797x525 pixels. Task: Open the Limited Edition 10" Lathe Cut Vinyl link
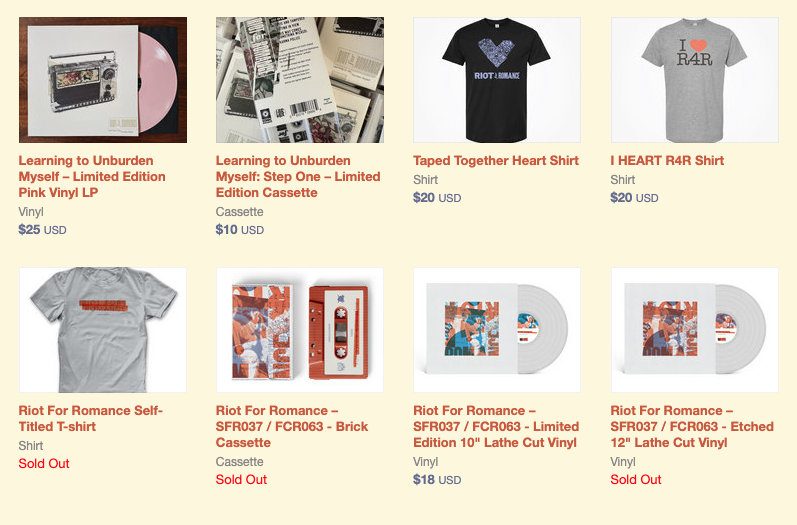point(495,426)
